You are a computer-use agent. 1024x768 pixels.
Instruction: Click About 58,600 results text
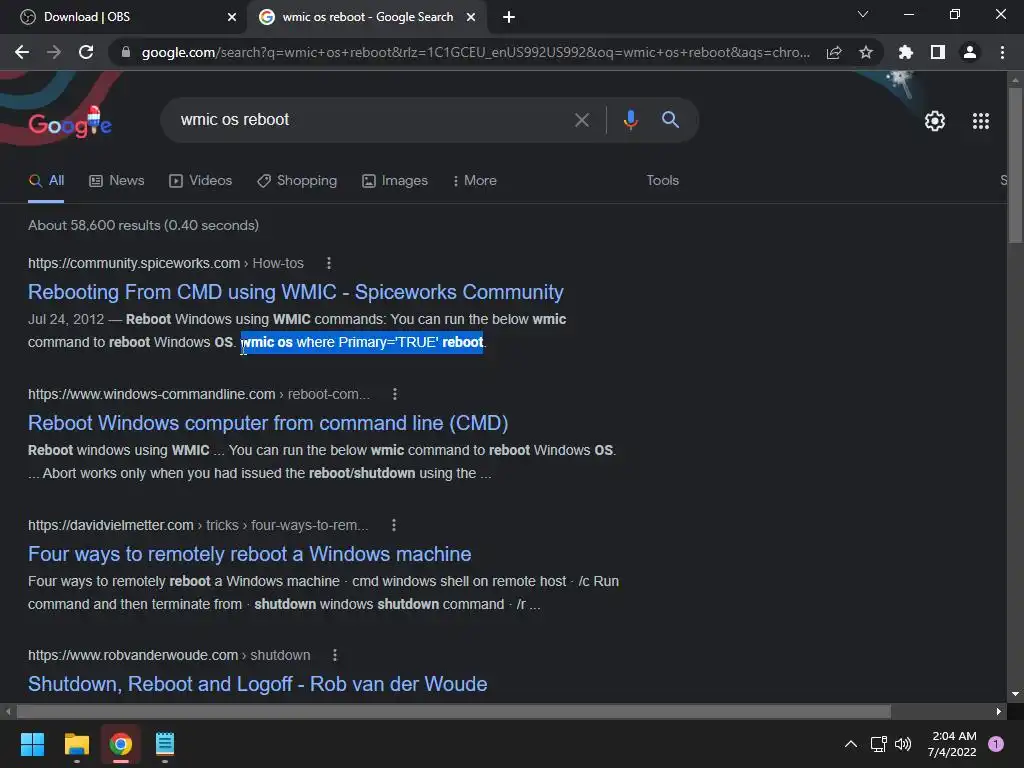143,225
